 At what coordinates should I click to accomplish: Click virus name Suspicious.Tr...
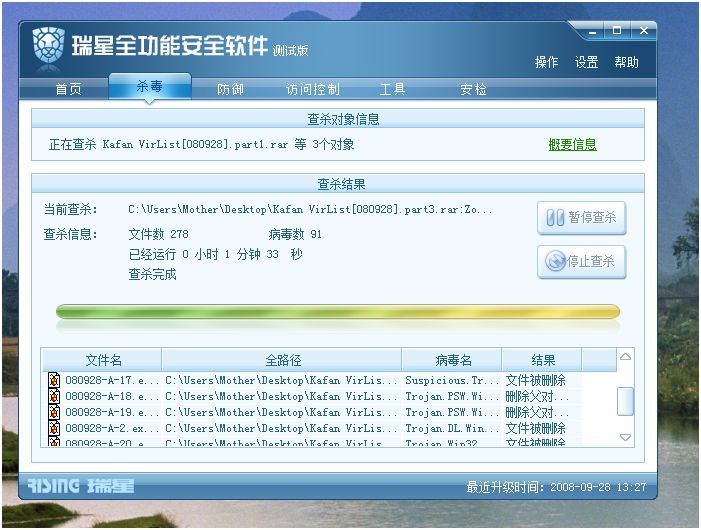pos(452,380)
